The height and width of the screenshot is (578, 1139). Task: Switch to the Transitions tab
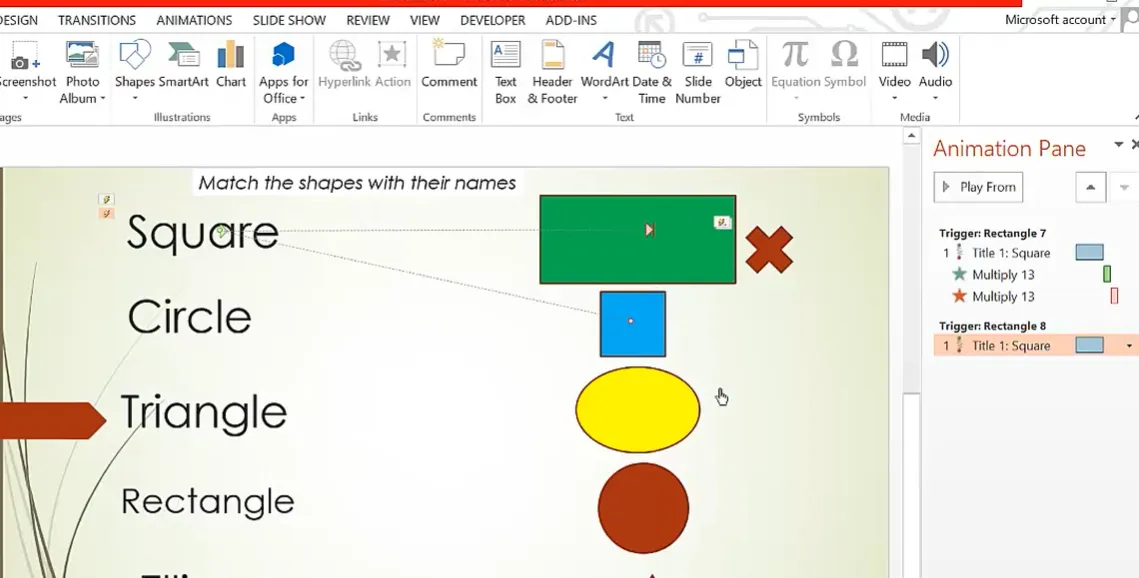coord(97,20)
